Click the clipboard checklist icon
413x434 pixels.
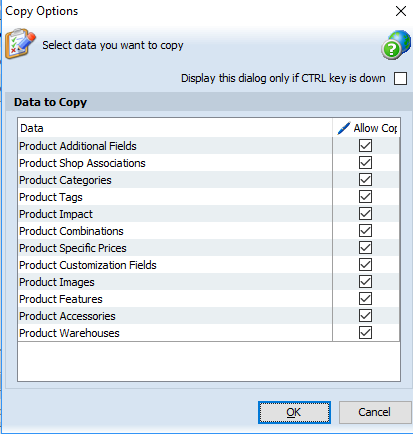(x=20, y=44)
